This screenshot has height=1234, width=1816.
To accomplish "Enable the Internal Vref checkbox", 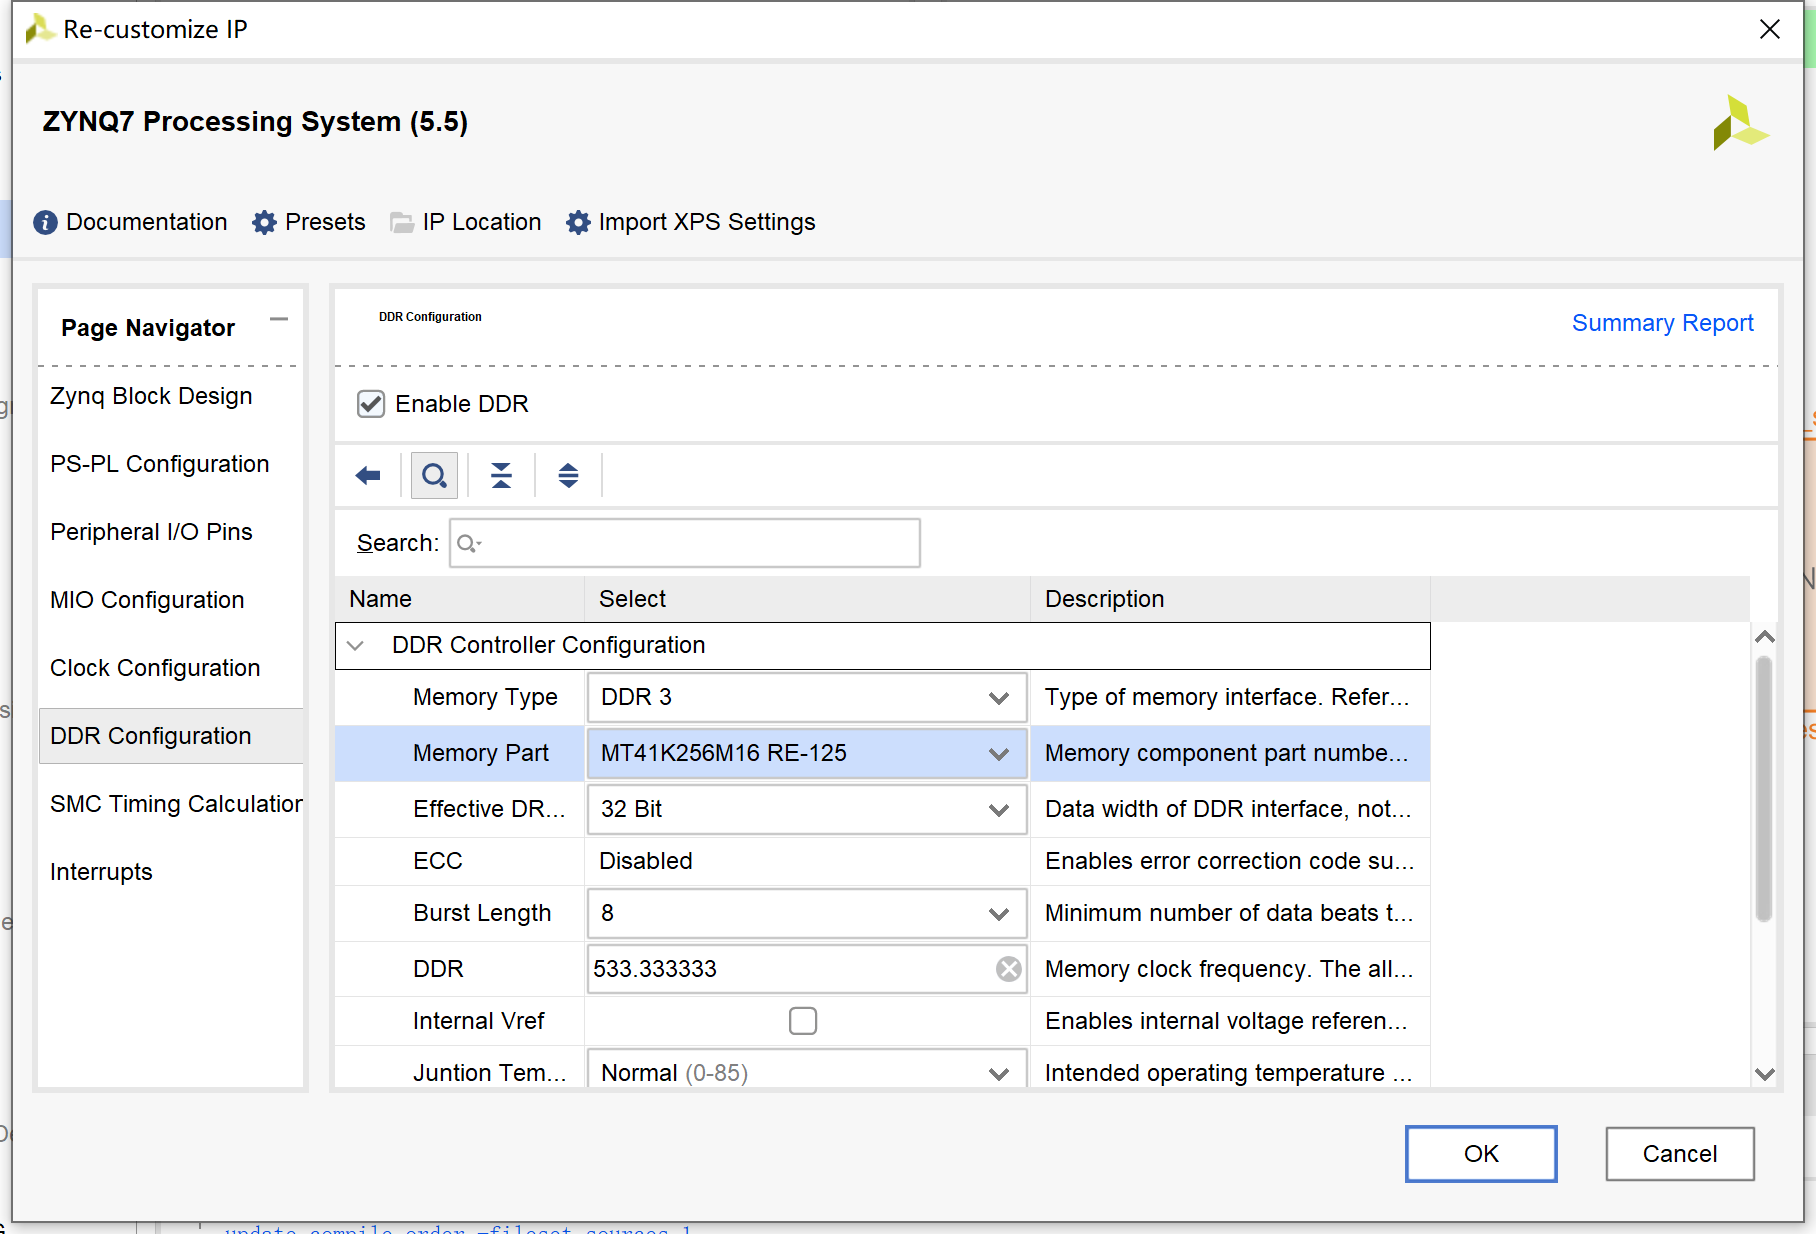I will [803, 1021].
